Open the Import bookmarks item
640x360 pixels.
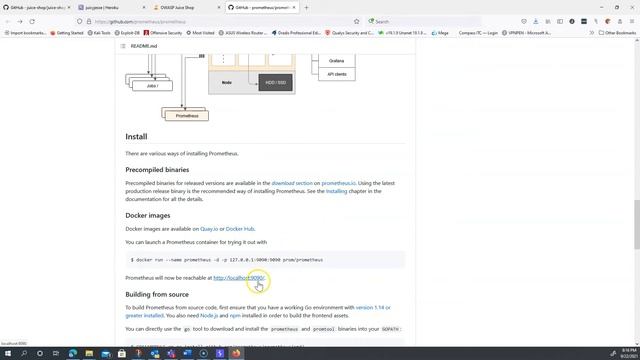coord(25,33)
